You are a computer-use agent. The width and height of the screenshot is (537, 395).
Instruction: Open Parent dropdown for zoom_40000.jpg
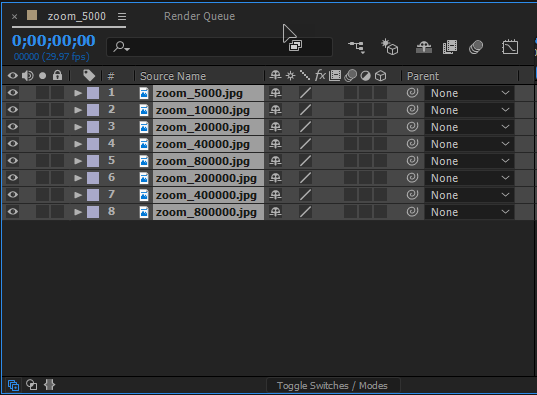pyautogui.click(x=470, y=144)
